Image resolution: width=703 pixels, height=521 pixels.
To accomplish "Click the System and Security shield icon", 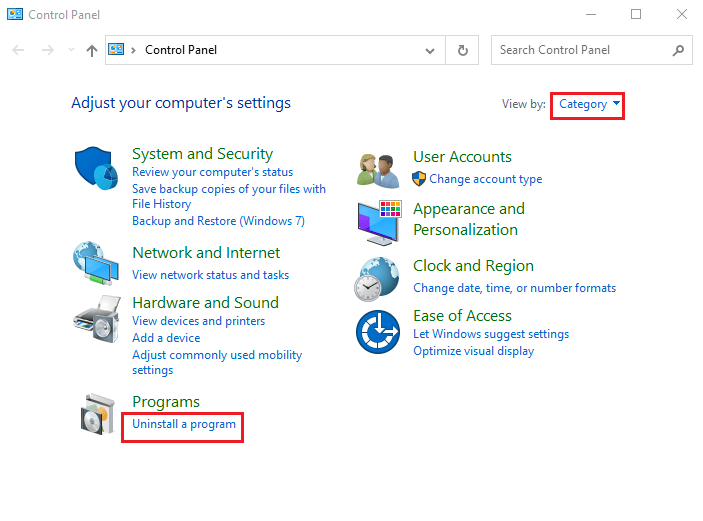I will click(97, 168).
